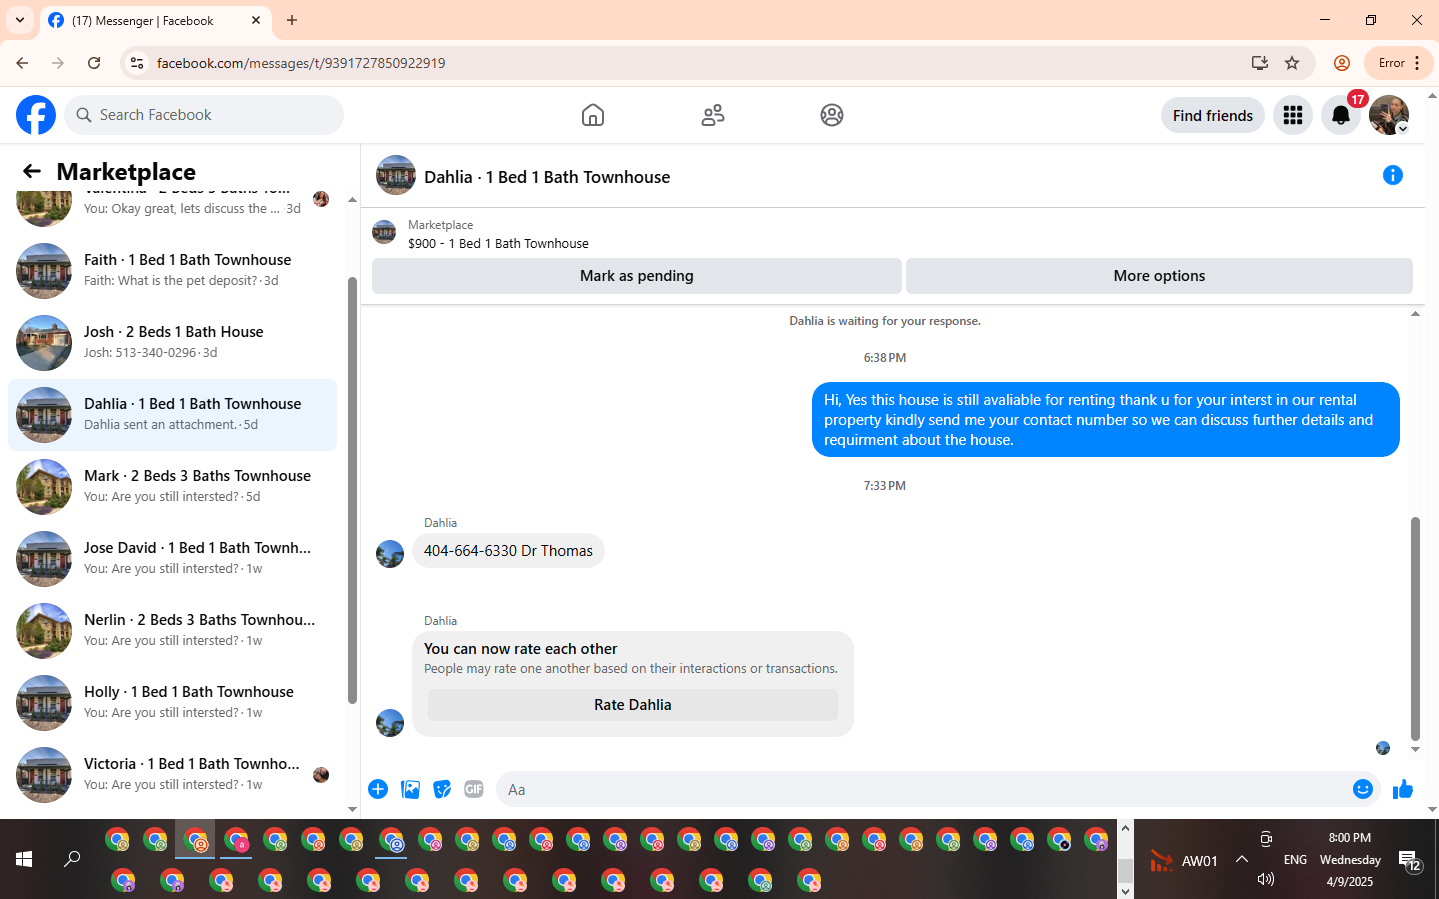The width and height of the screenshot is (1439, 899).
Task: Open conversation info for Dahlia
Action: click(1393, 175)
